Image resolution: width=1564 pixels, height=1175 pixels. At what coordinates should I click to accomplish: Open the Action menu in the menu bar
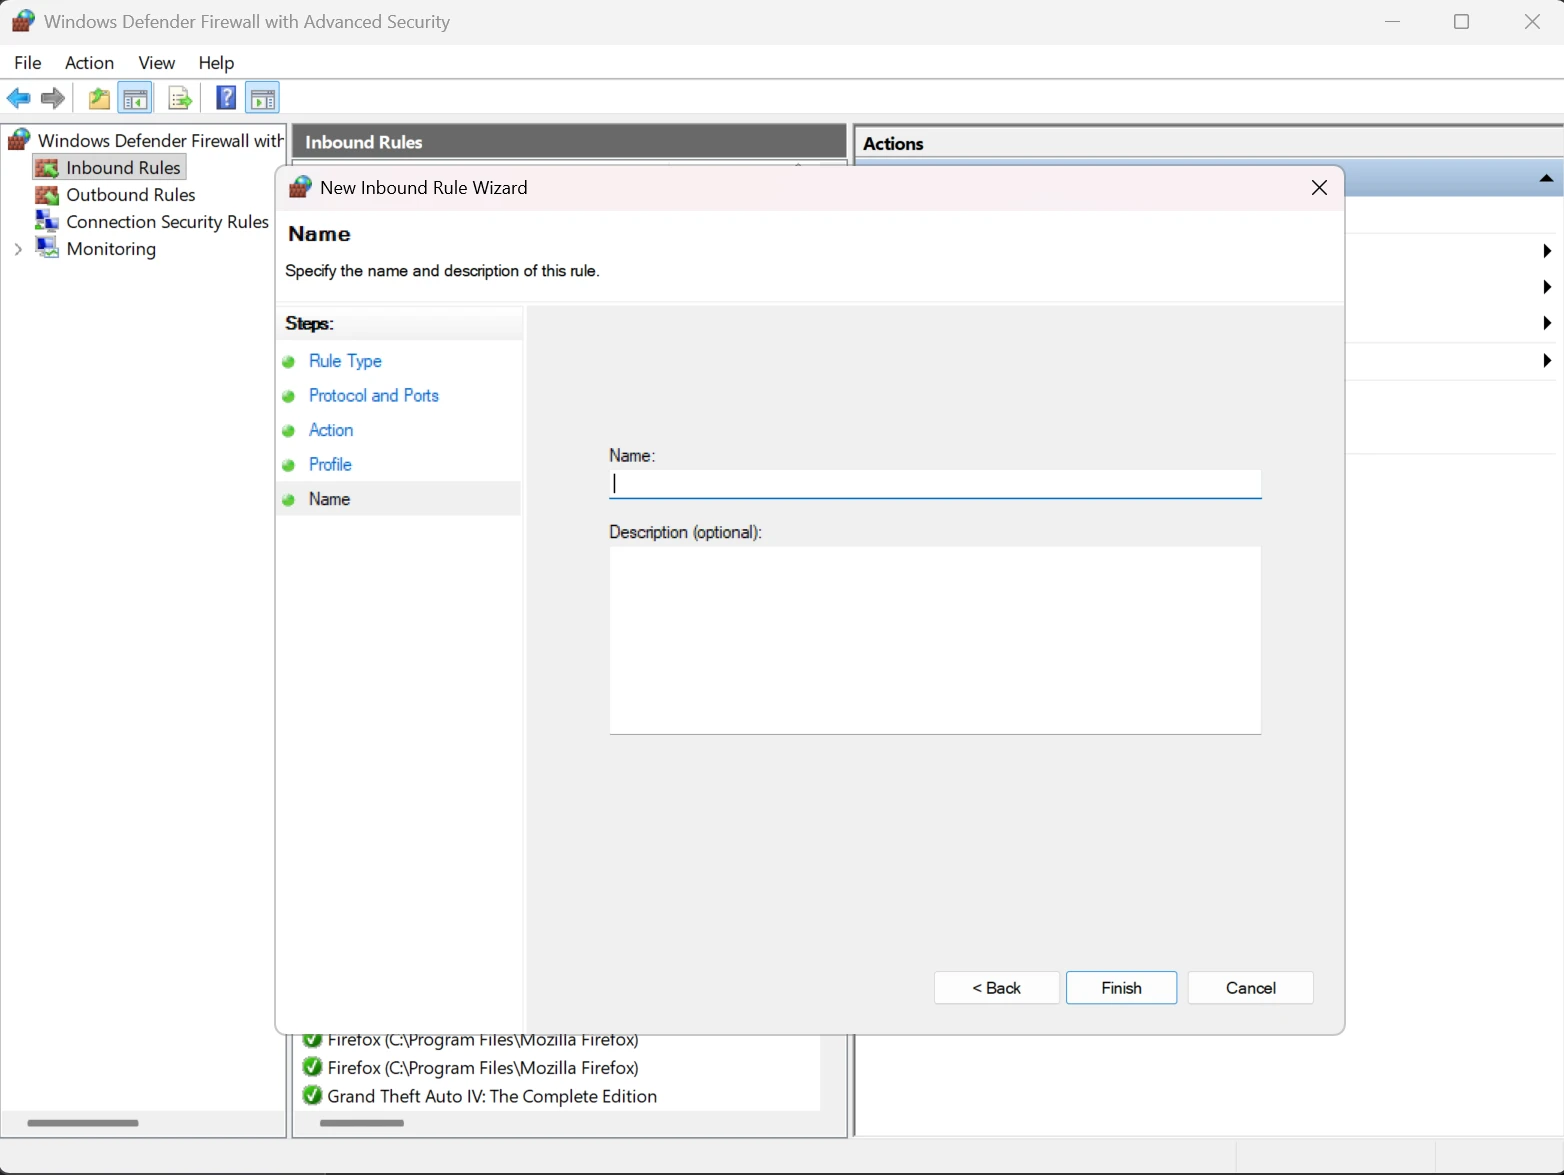coord(89,63)
